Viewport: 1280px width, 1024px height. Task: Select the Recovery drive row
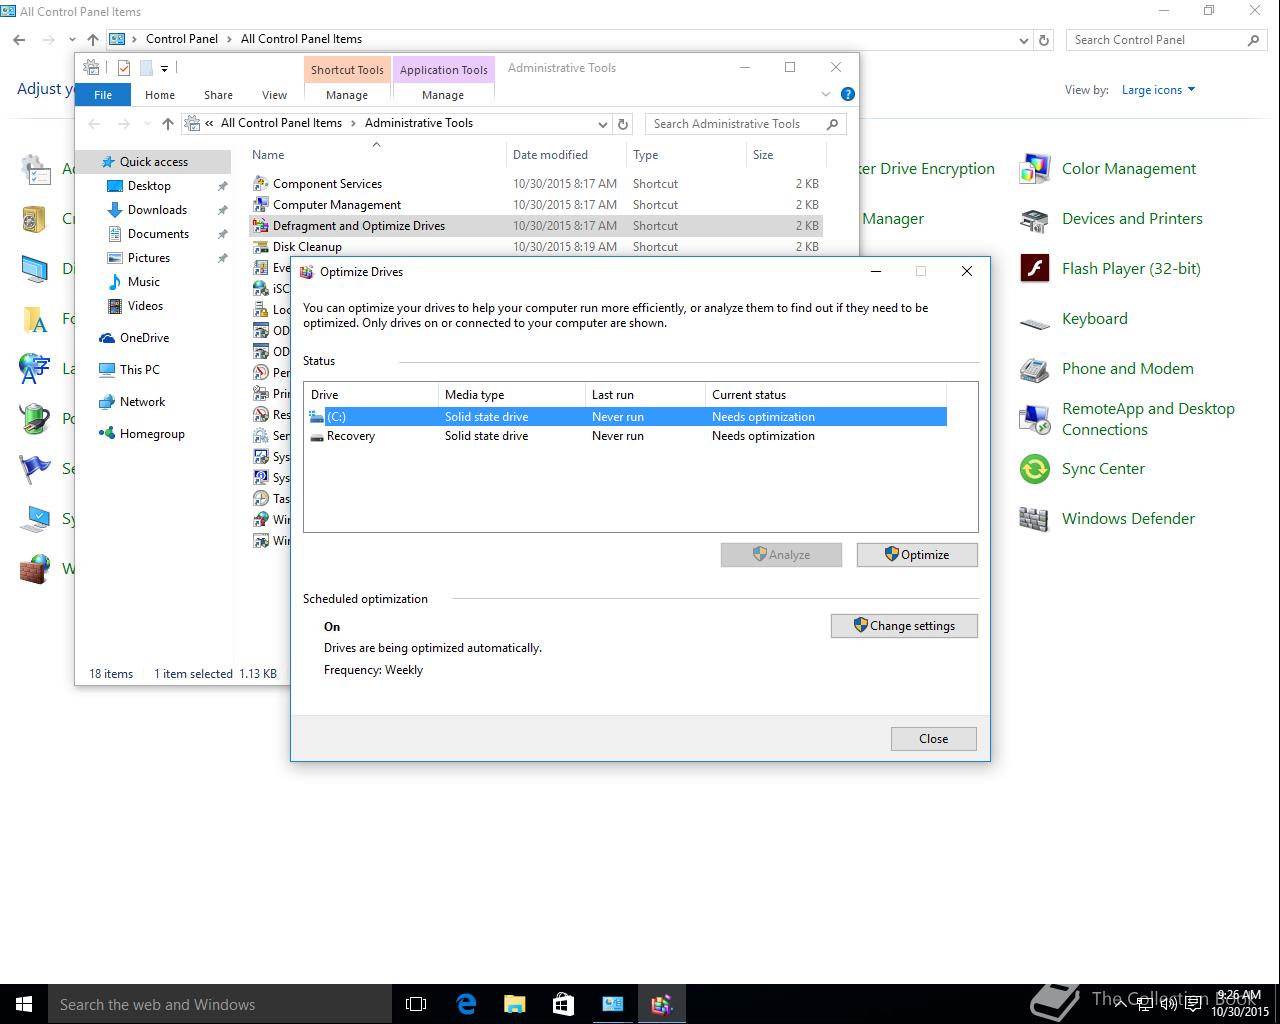click(x=626, y=436)
